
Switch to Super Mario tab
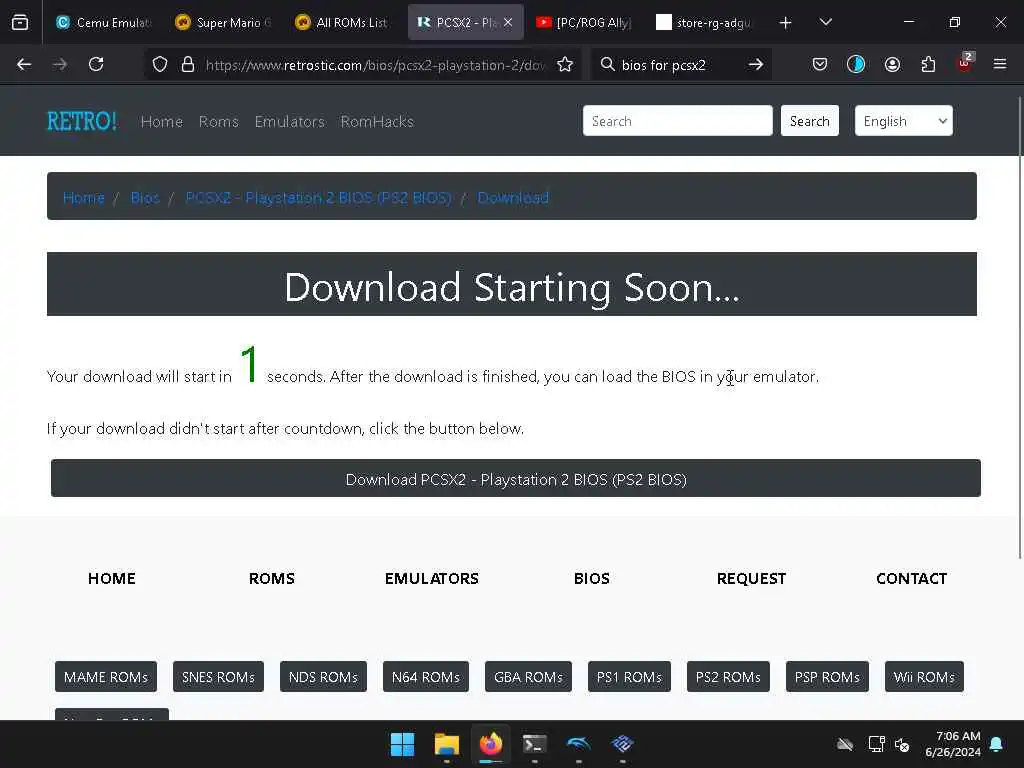tap(223, 22)
